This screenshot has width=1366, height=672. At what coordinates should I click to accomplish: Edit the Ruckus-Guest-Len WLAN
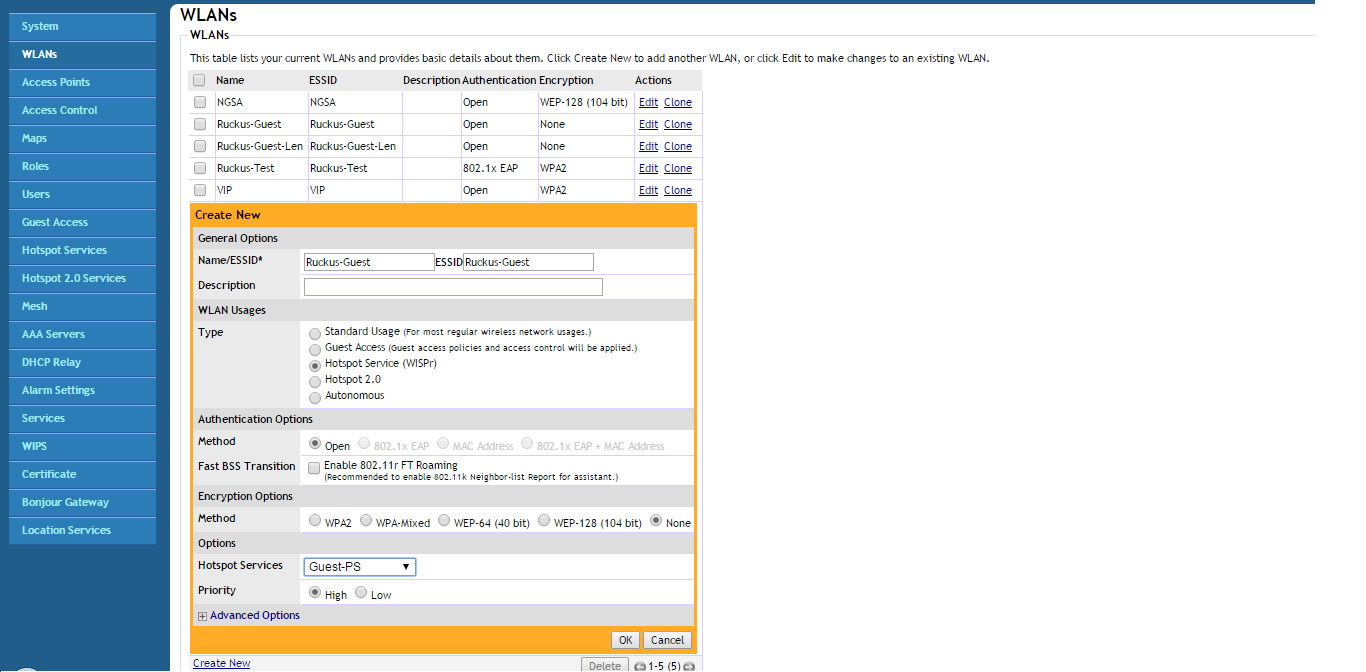click(x=648, y=146)
